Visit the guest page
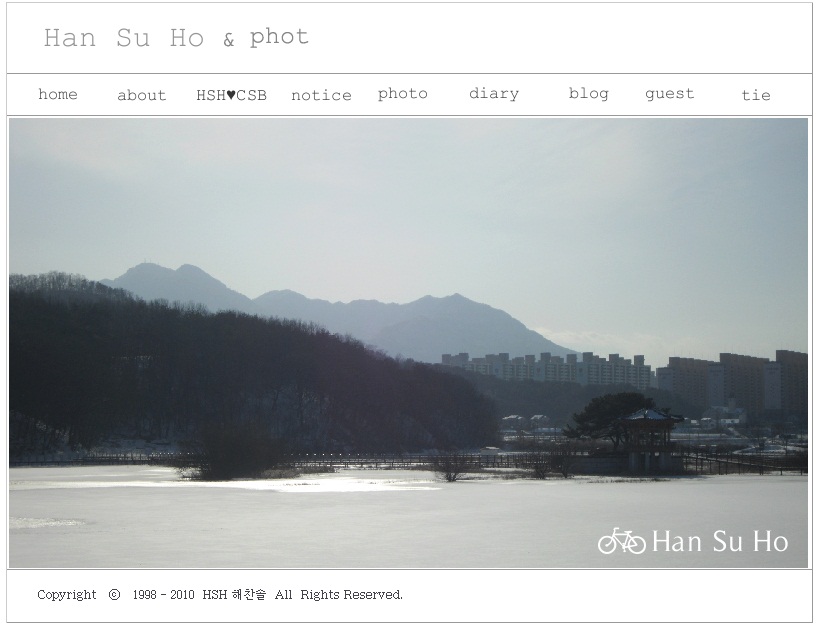The height and width of the screenshot is (631, 817). coord(670,94)
